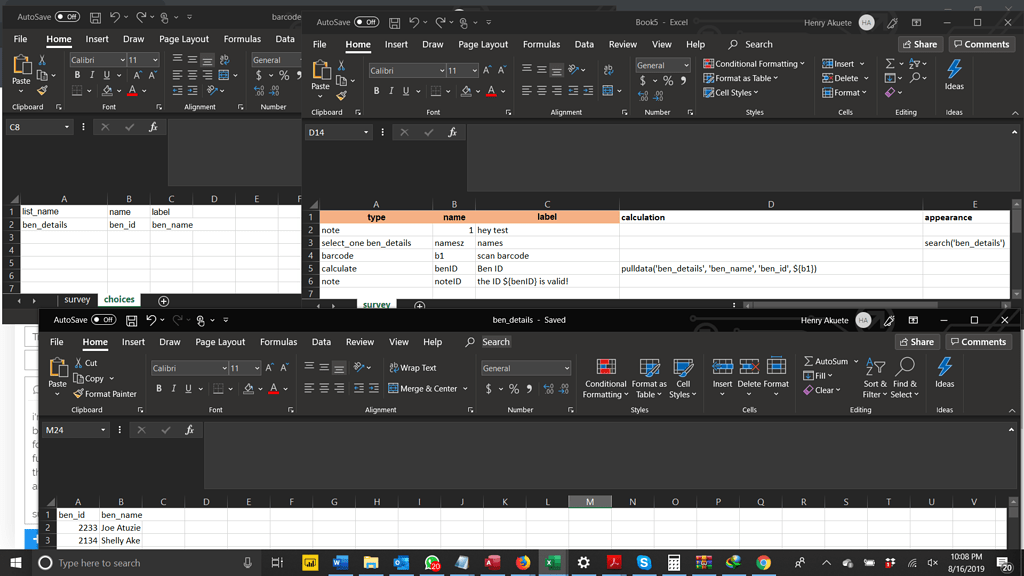Open Formulas tab in ben_details window
This screenshot has height=576, width=1024.
(278, 342)
